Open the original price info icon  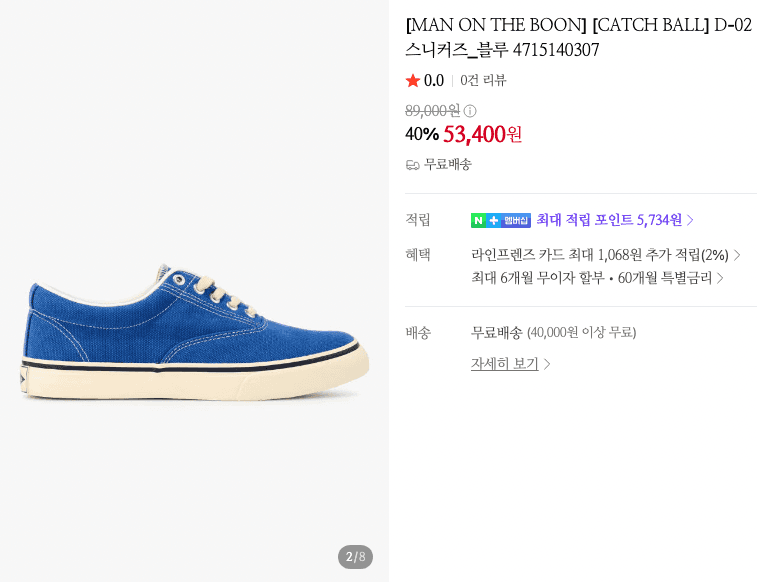[x=470, y=111]
